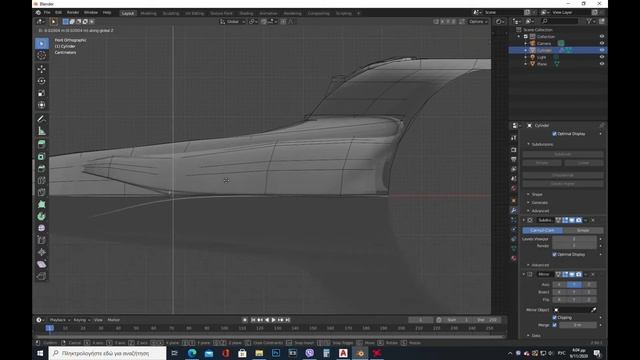
Task: Select the 3D Cursor tool
Action: tap(42, 55)
